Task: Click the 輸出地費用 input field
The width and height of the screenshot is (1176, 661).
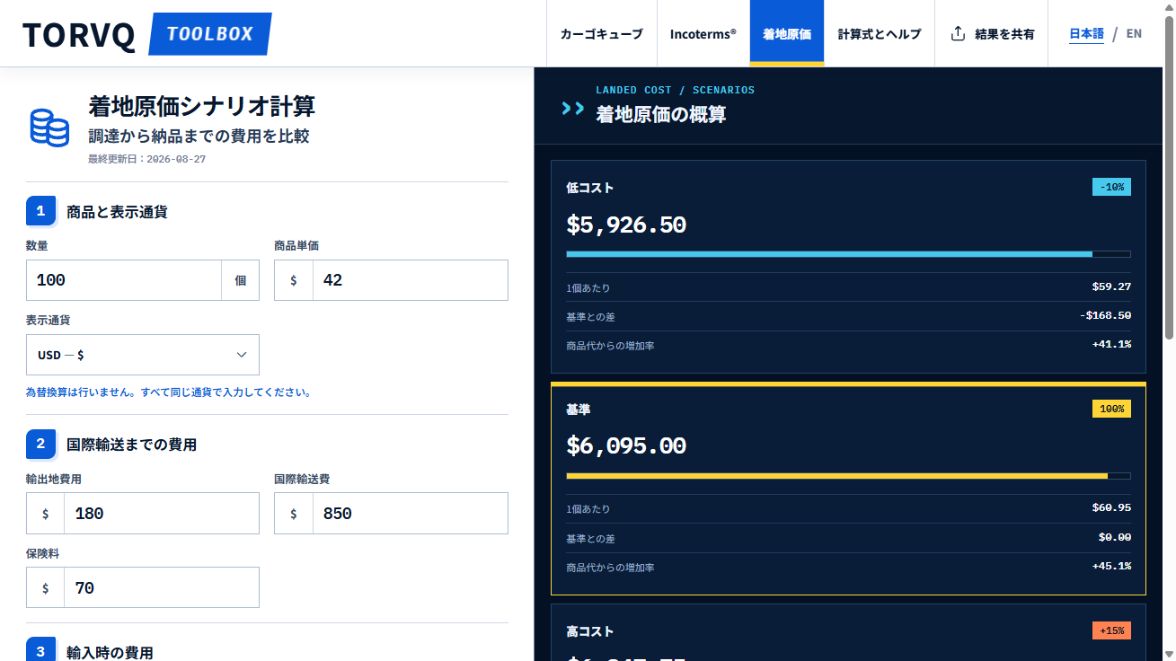Action: click(x=161, y=513)
